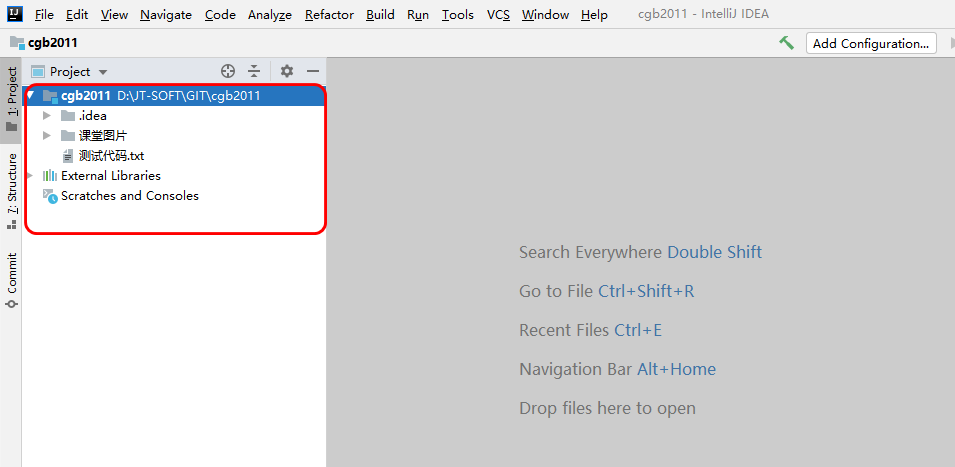This screenshot has height=467, width=955.
Task: Open the Code menu
Action: point(220,15)
